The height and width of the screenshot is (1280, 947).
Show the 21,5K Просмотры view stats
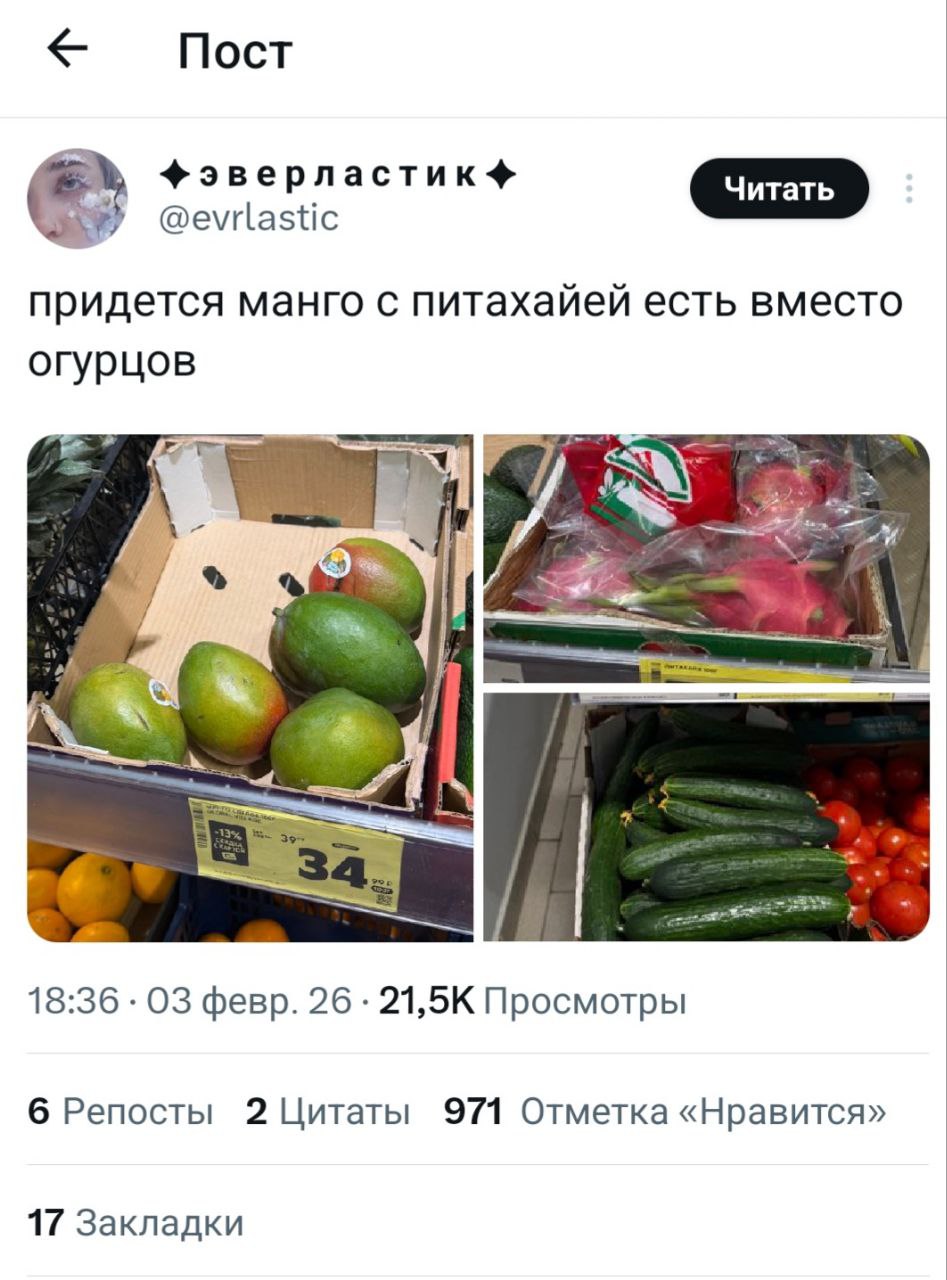pyautogui.click(x=530, y=1001)
